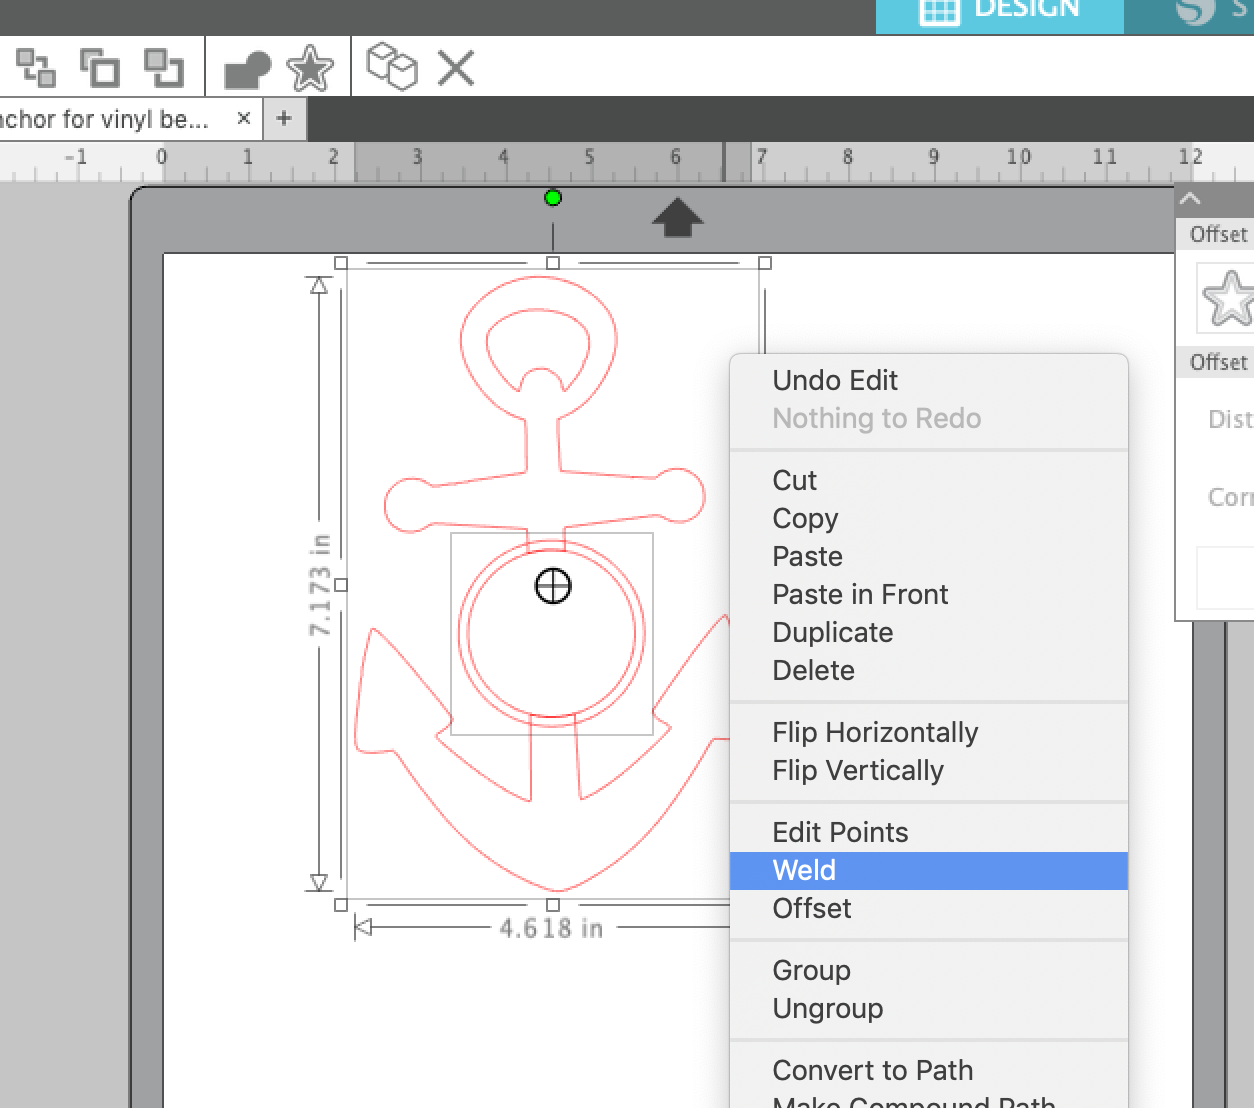The height and width of the screenshot is (1108, 1254).
Task: Select the 'Anchor for vinyl be...' document tab
Action: [110, 118]
